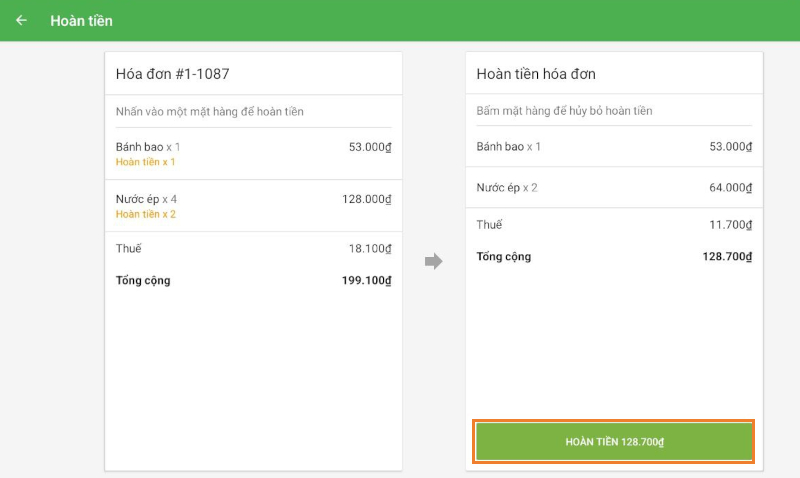Click the 53.000₫ price in original invoice
This screenshot has height=478, width=800.
point(369,147)
